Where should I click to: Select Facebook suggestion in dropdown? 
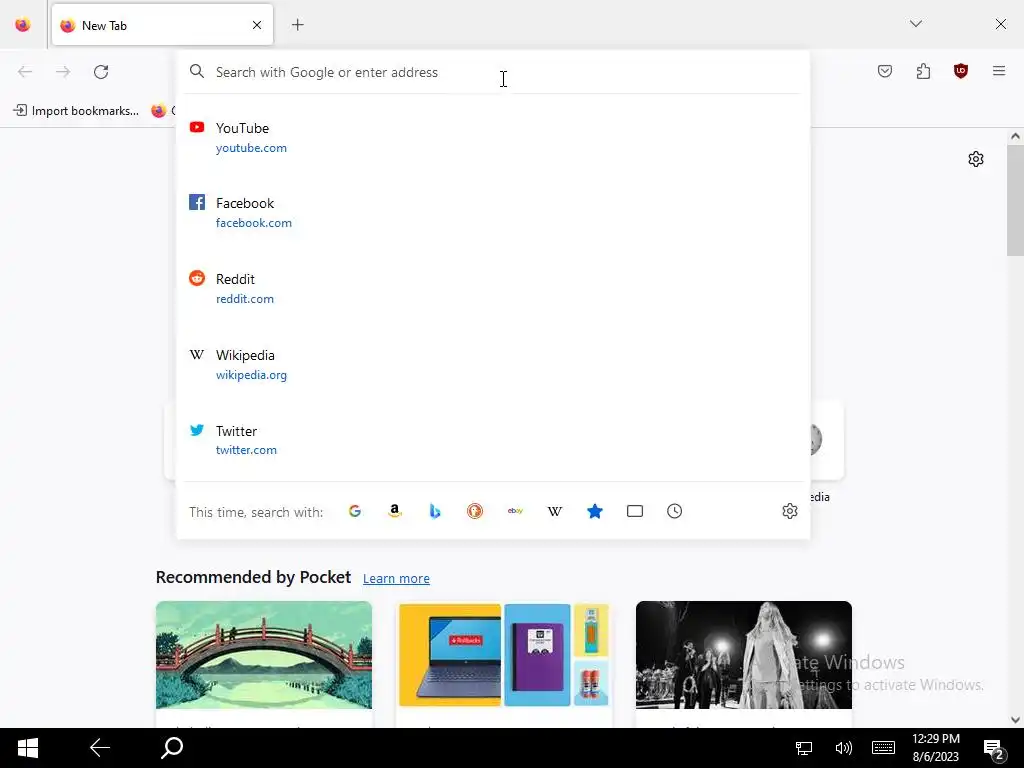coord(493,212)
